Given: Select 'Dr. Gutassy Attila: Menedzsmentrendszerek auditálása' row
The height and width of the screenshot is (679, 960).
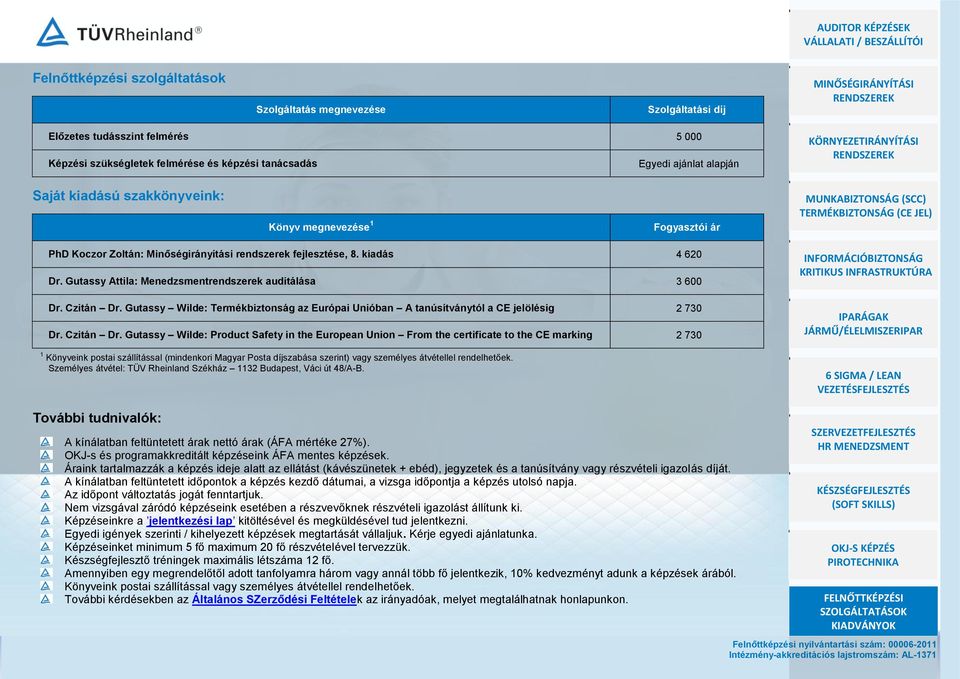Looking at the screenshot, I should 398,281.
